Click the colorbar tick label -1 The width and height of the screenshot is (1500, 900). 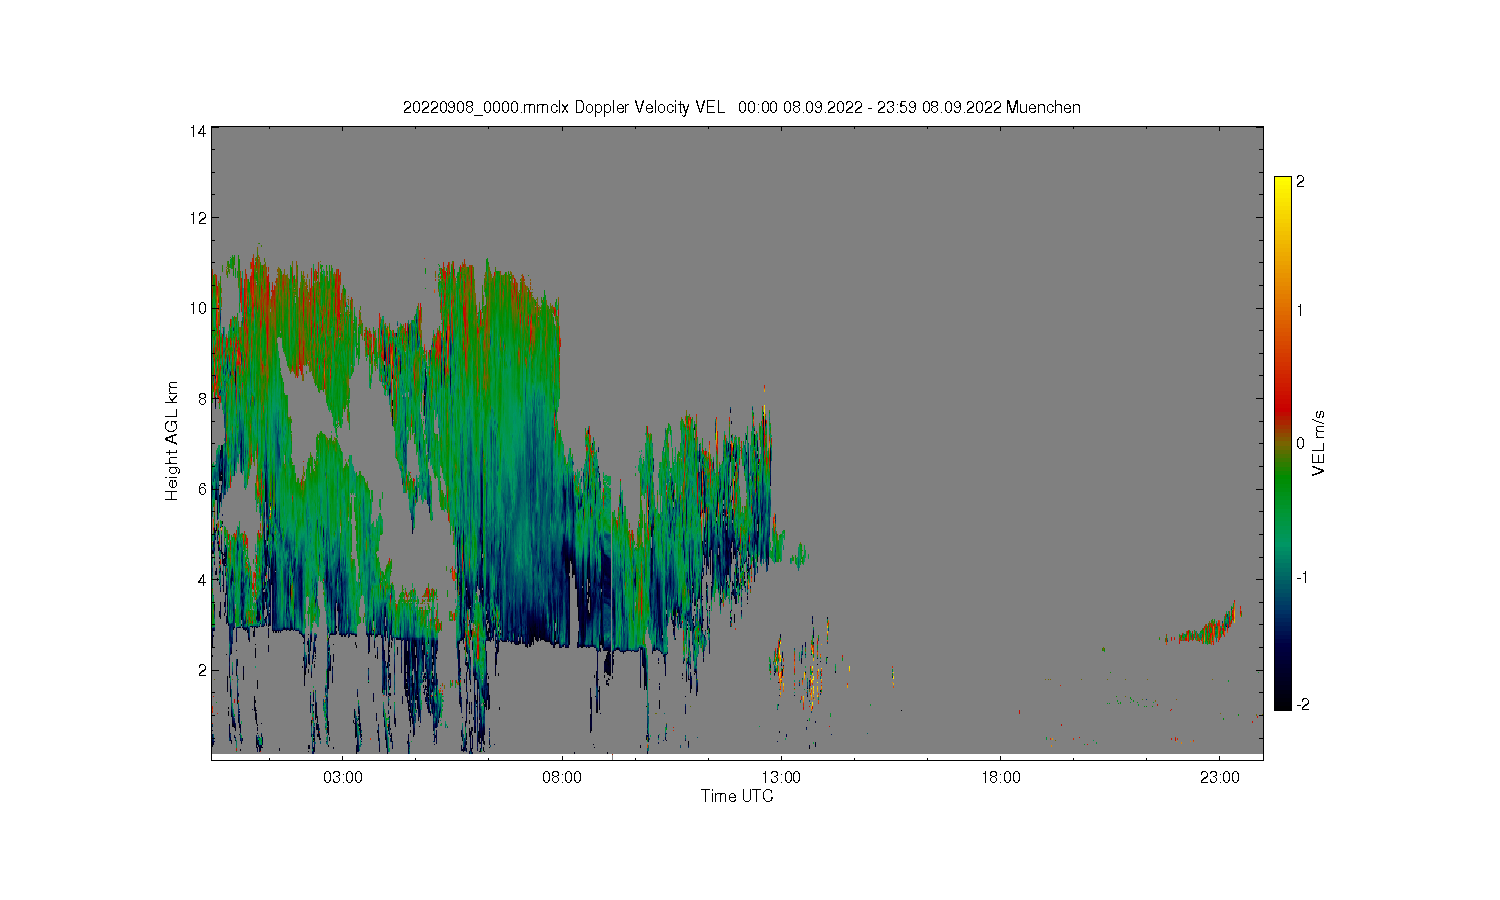coord(1303,578)
